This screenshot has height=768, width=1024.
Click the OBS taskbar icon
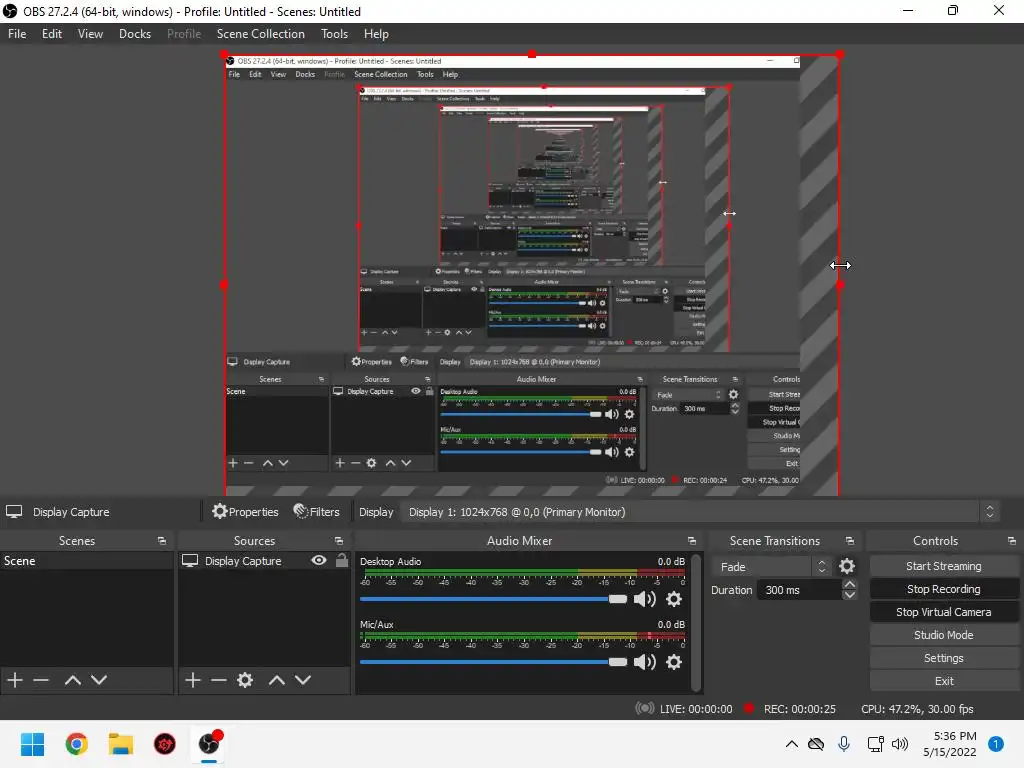coord(209,744)
